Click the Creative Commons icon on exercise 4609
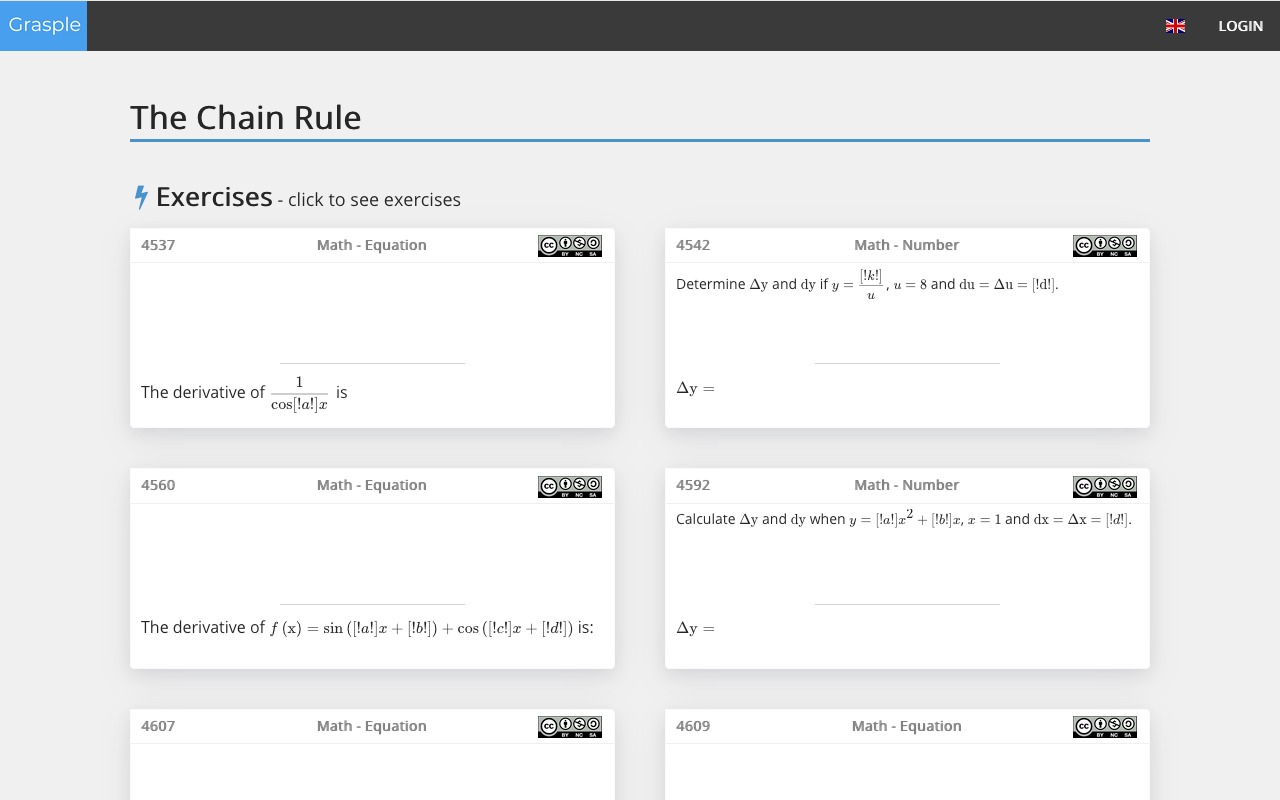This screenshot has height=800, width=1280. click(1104, 727)
